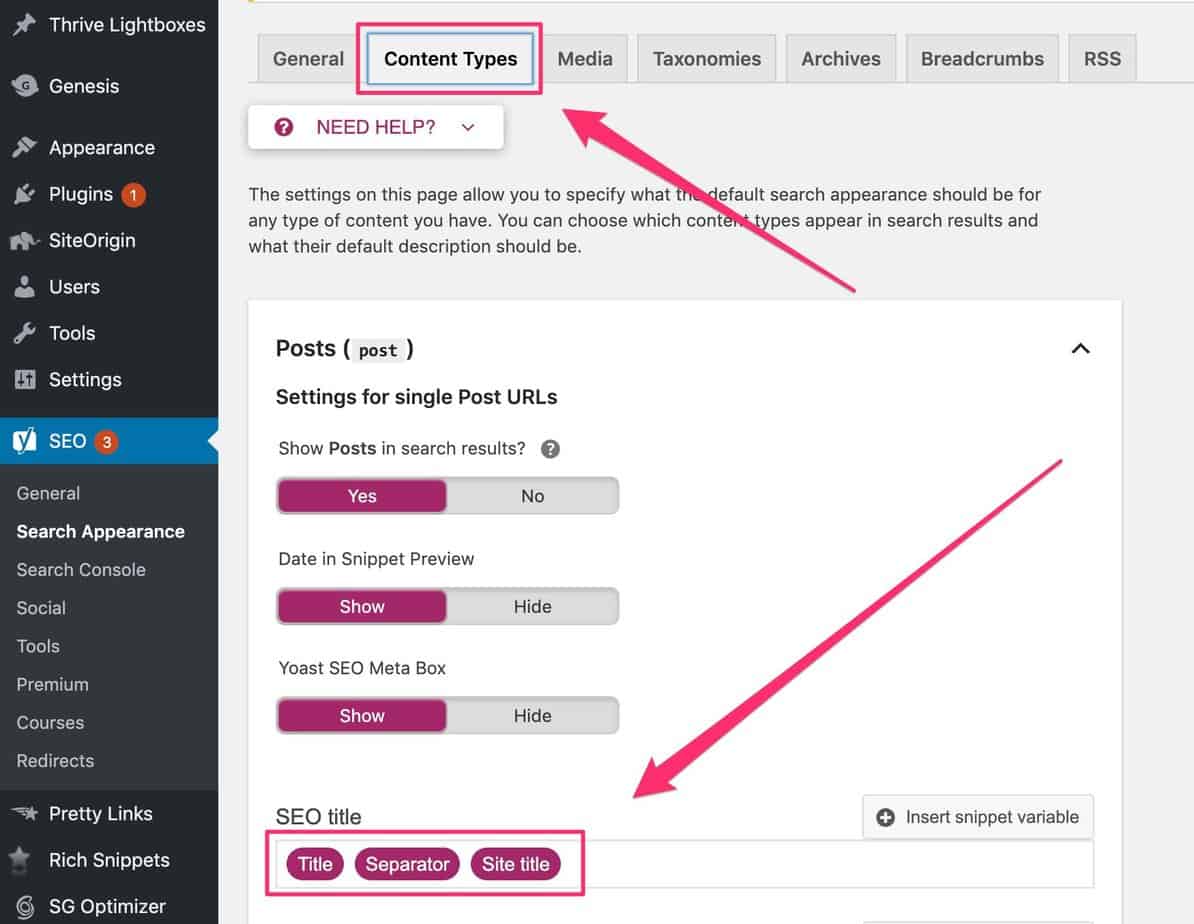Click the SiteOrigin icon in sidebar

tap(24, 241)
